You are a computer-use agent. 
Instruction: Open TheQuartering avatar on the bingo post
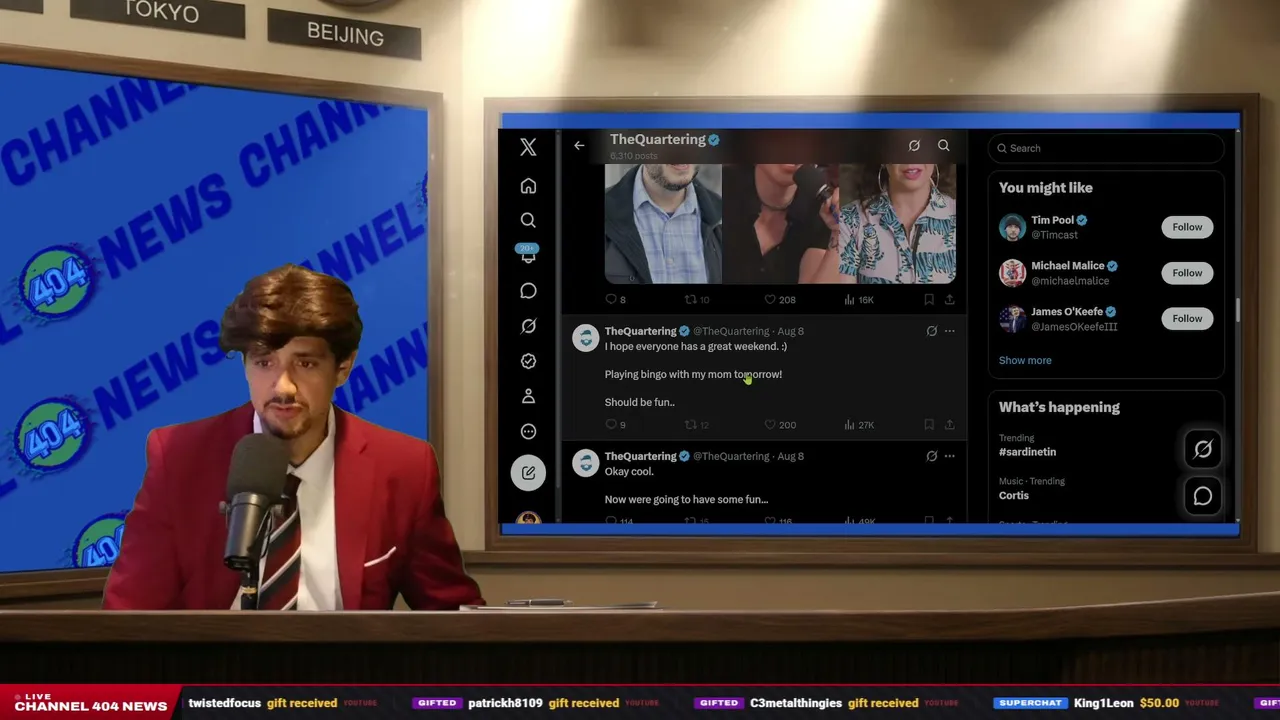[586, 338]
